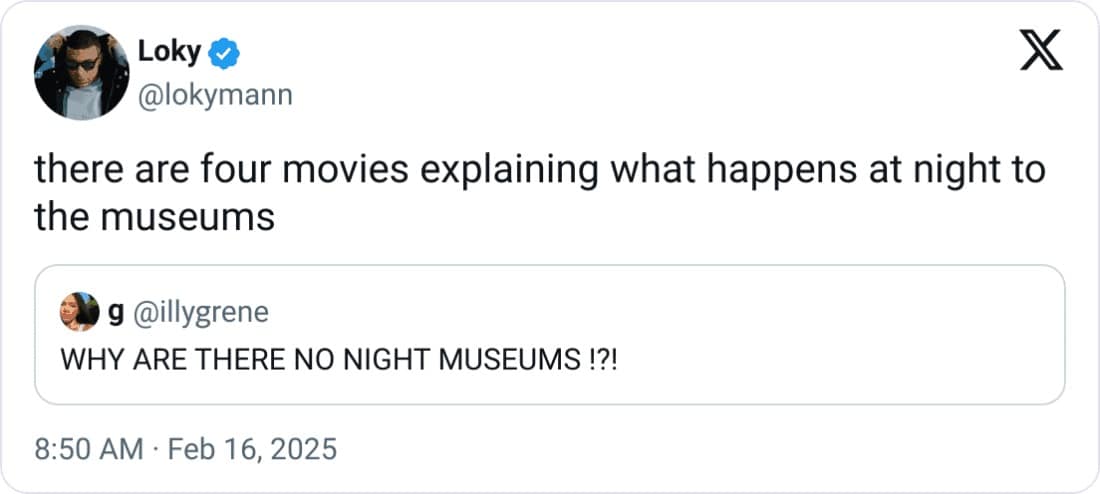The image size is (1100, 494).
Task: Visit the @lokymann handle
Action: point(214,95)
